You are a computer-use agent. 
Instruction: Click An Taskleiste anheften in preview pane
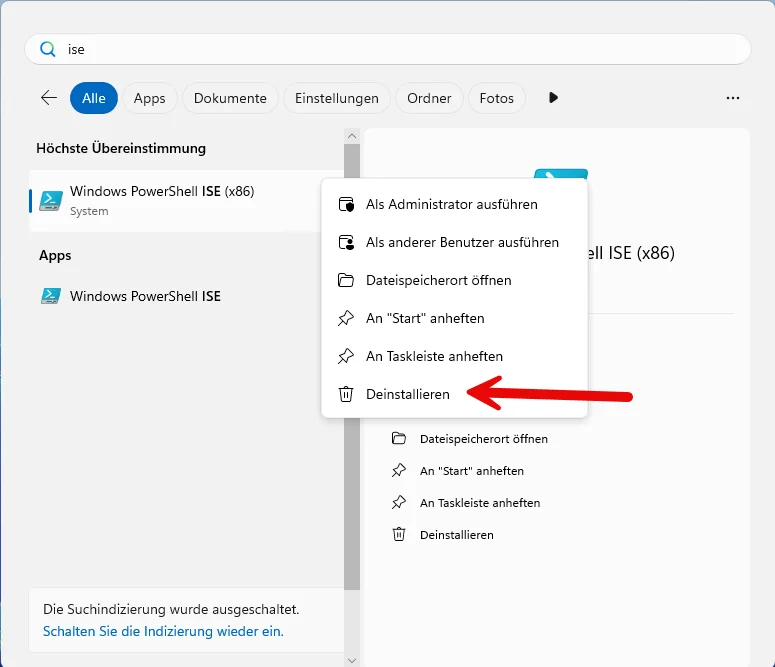(x=480, y=503)
